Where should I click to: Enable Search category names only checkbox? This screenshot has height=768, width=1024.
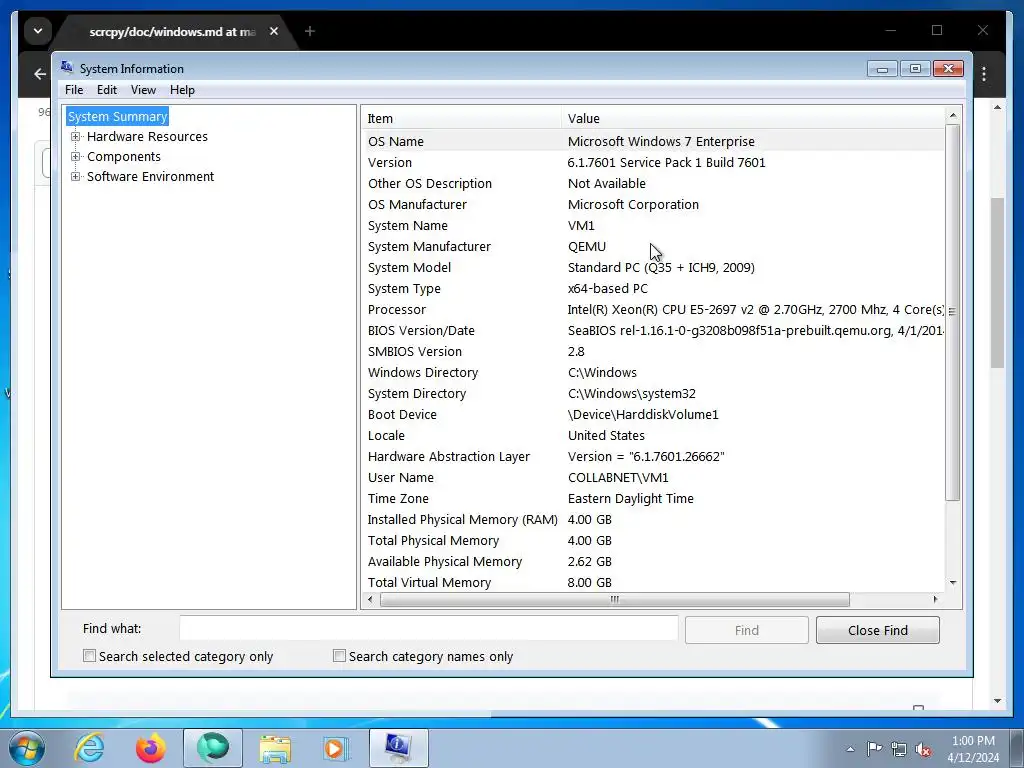339,656
